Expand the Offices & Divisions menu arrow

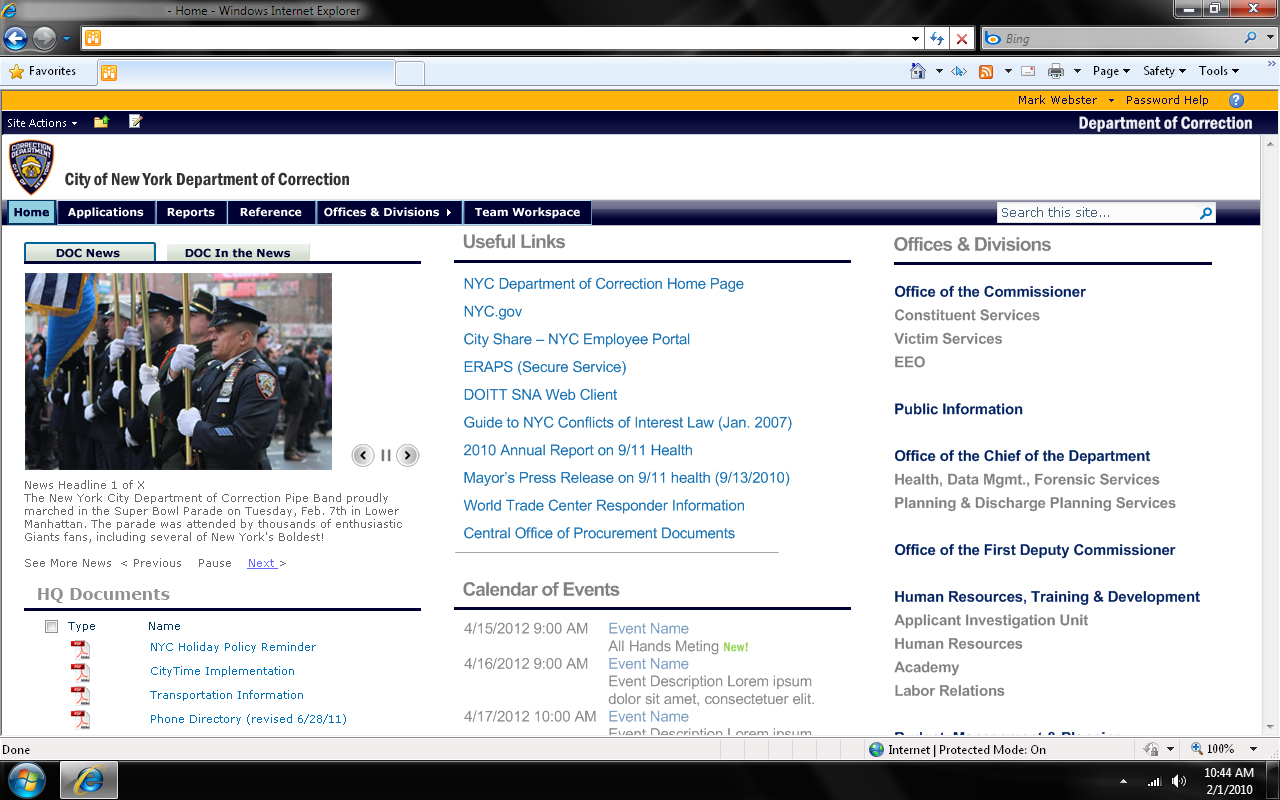pos(449,212)
